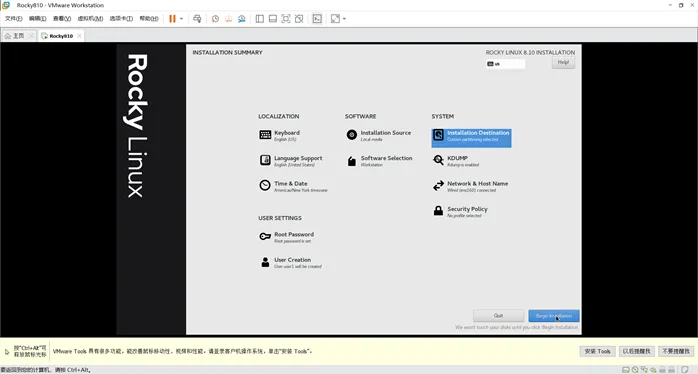Open Language Support settings

pos(291,161)
